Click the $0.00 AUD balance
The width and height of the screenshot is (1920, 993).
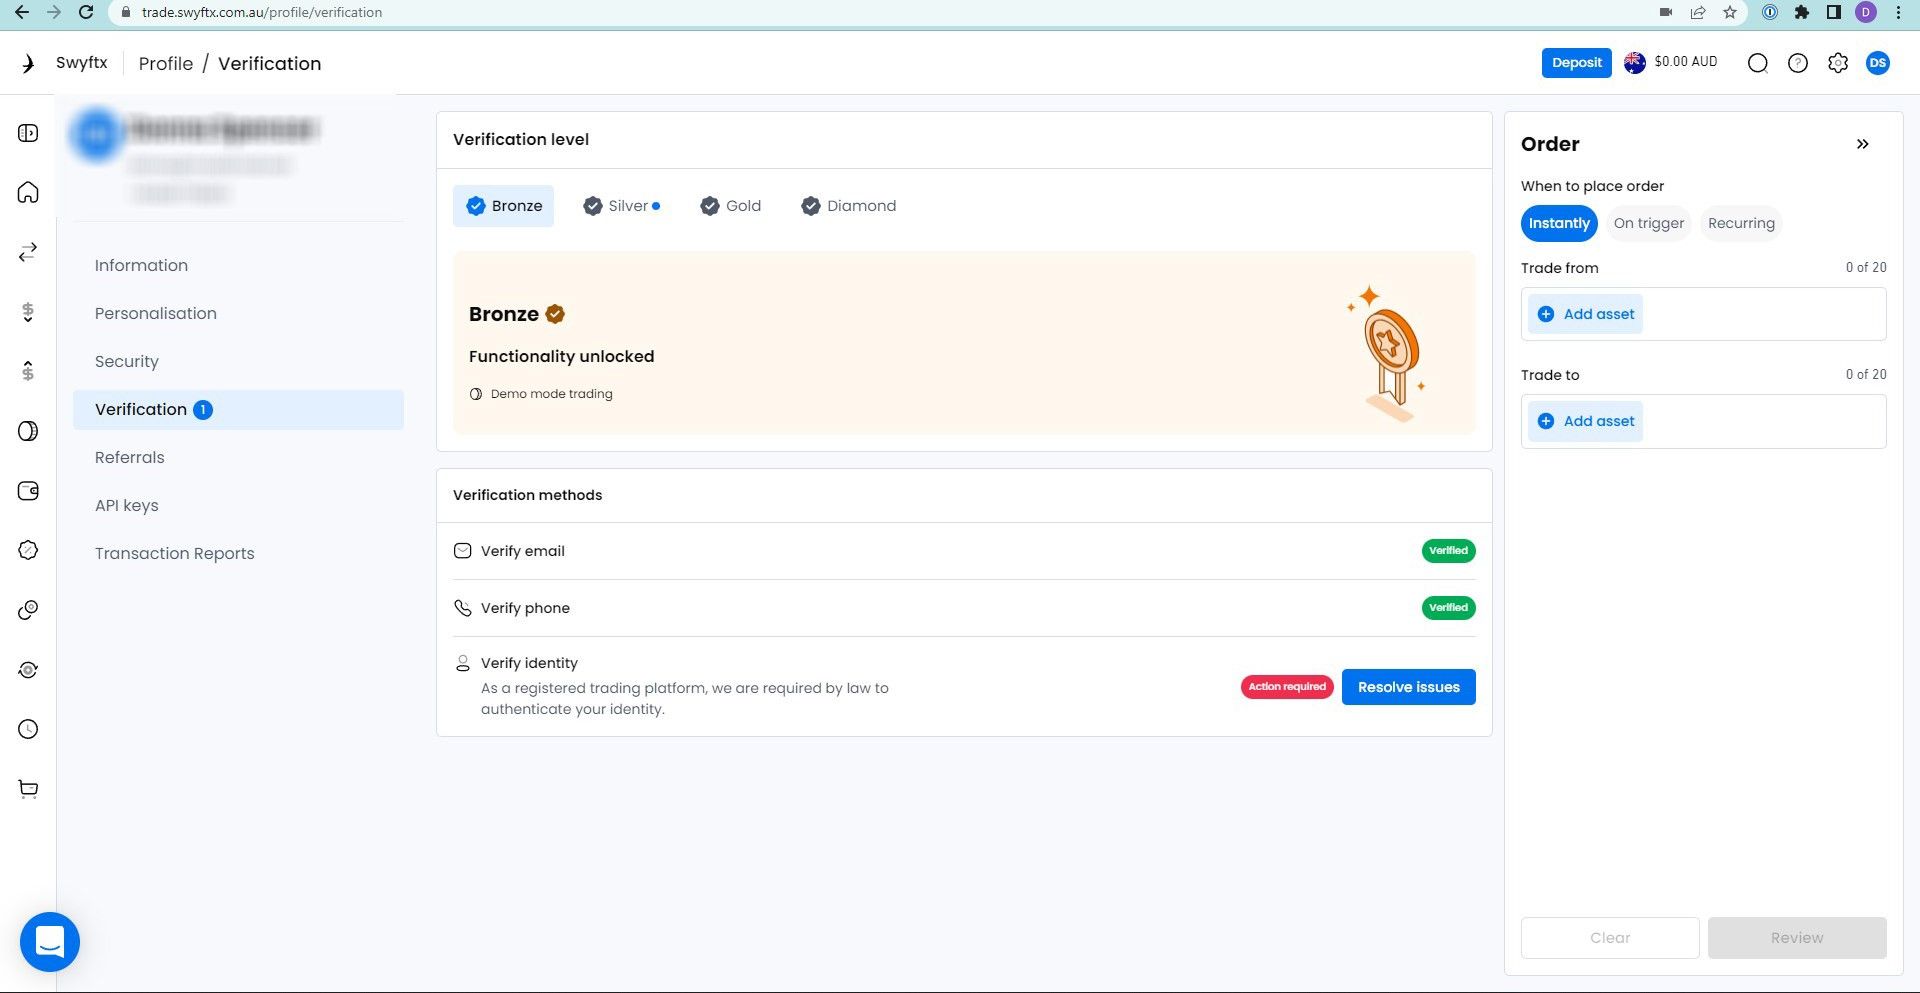[1686, 62]
